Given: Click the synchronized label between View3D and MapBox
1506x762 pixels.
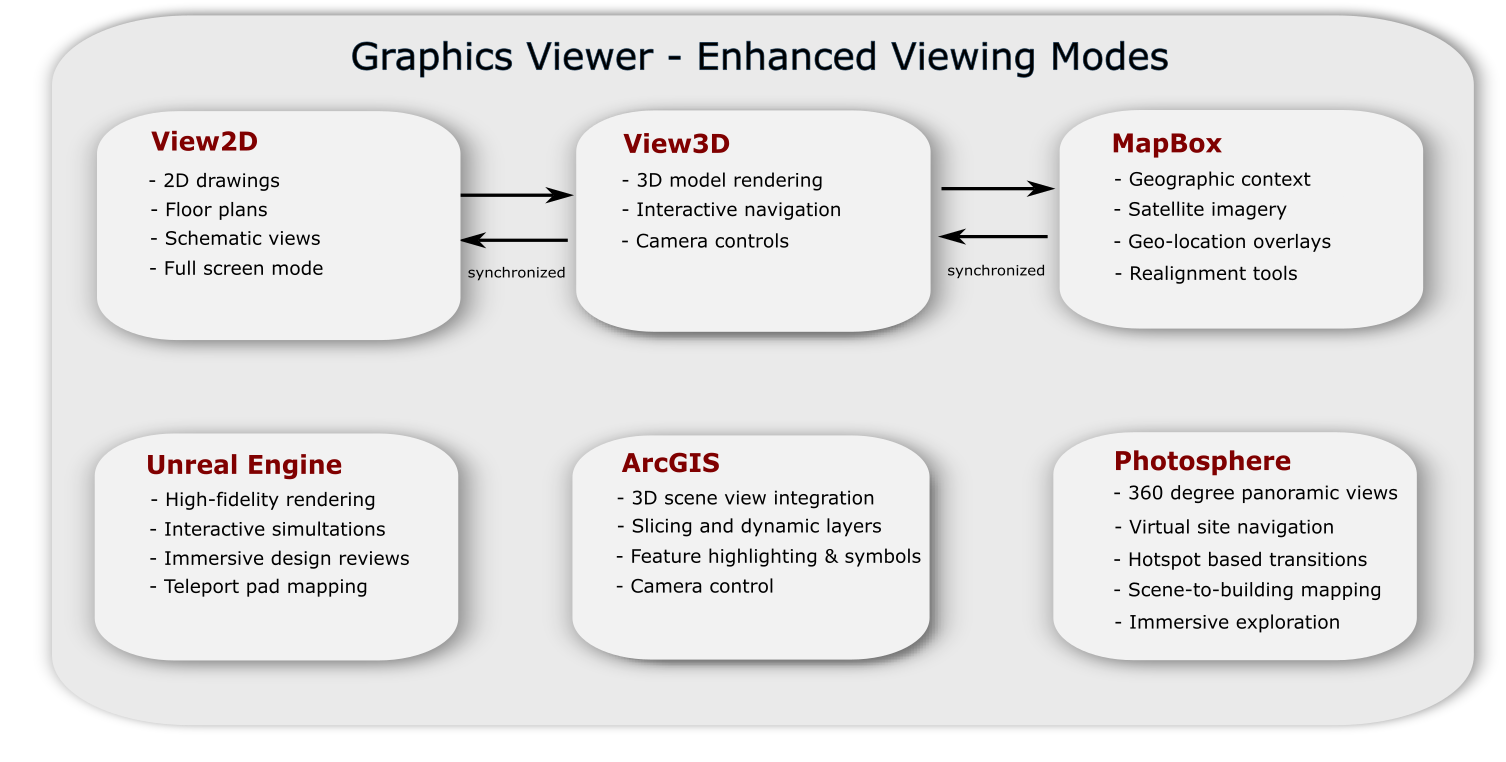Looking at the screenshot, I should 996,271.
